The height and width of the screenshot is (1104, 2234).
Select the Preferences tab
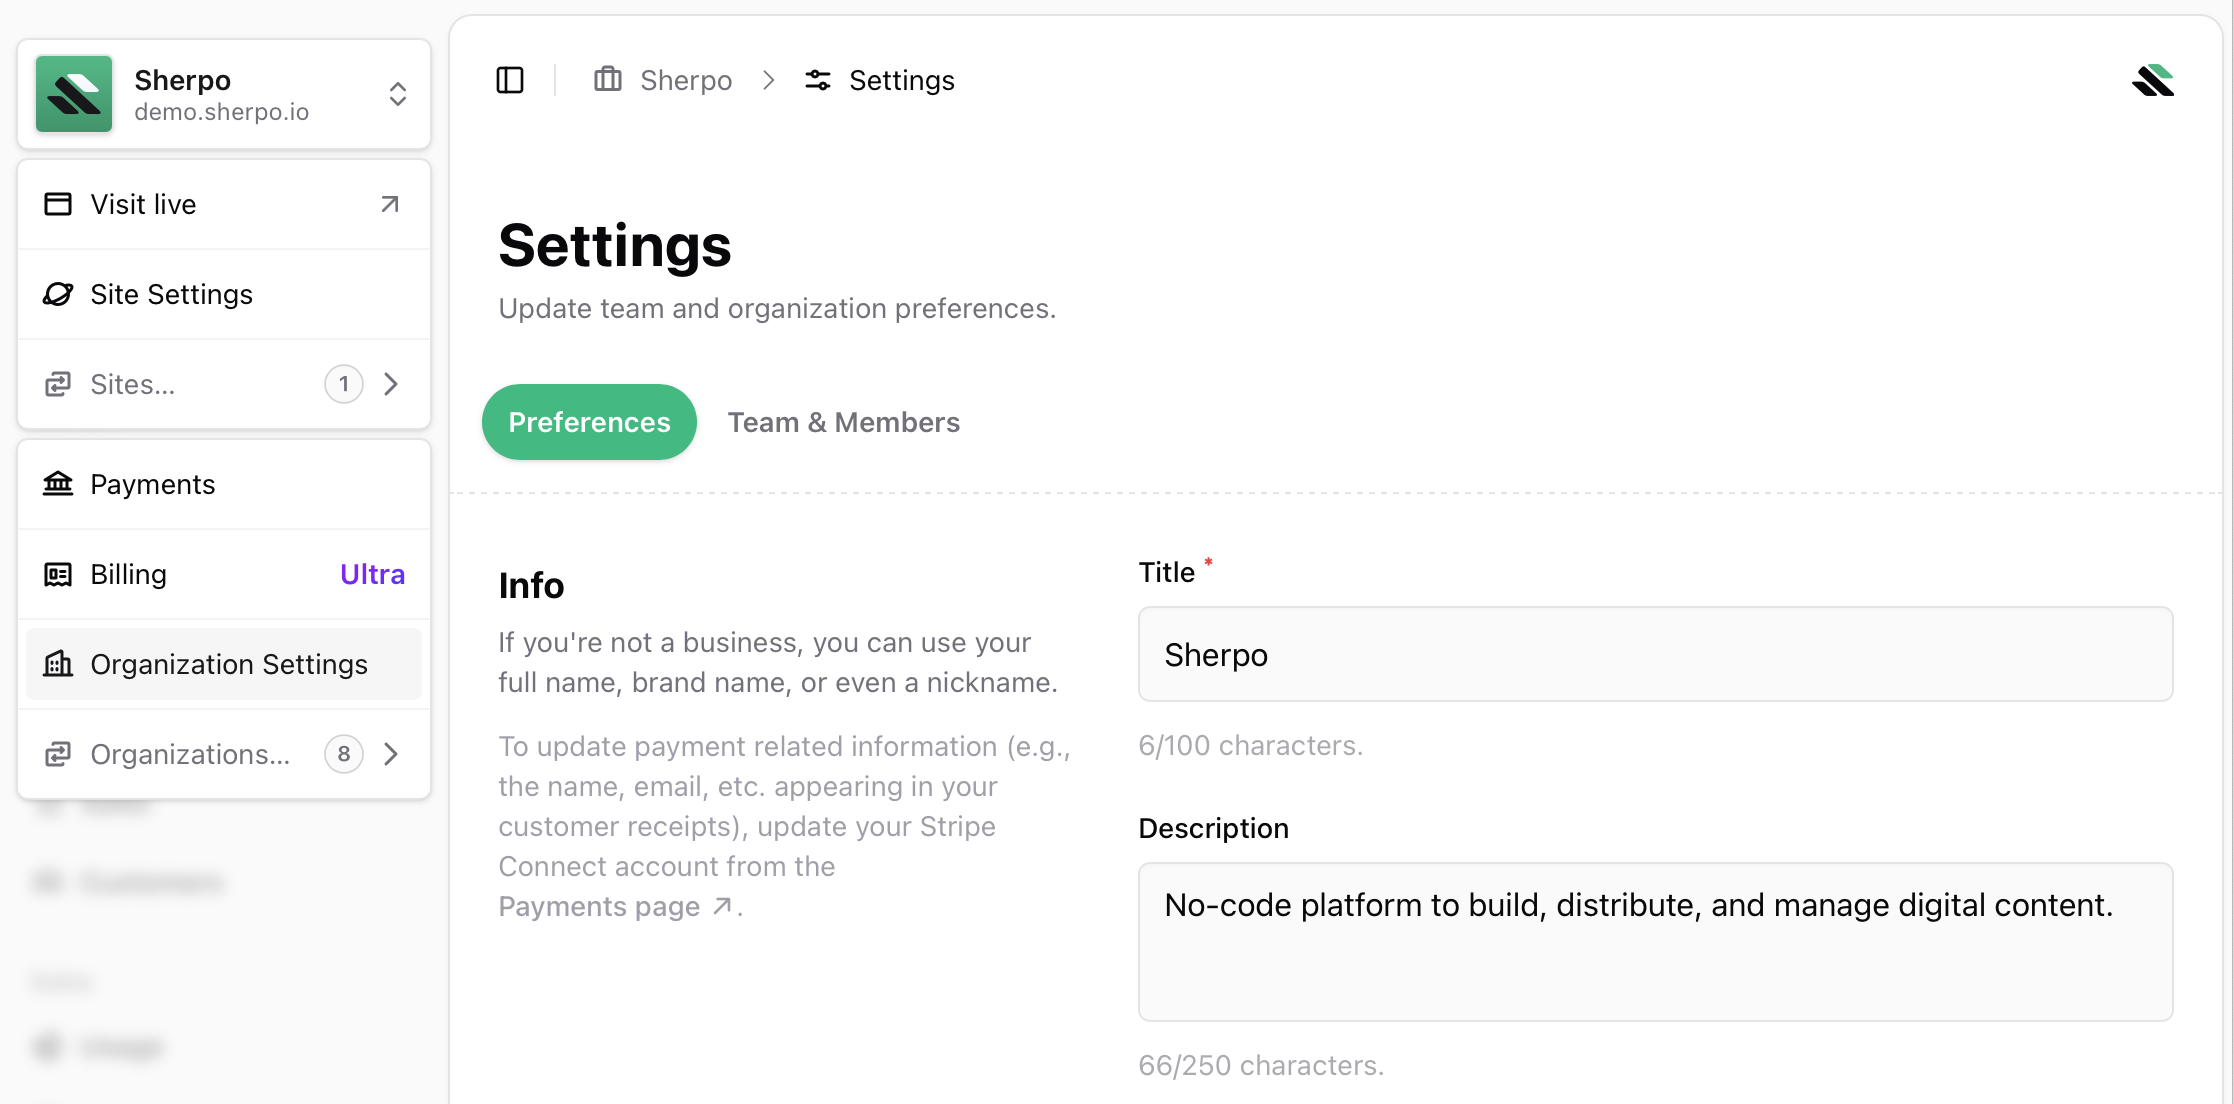pyautogui.click(x=589, y=421)
